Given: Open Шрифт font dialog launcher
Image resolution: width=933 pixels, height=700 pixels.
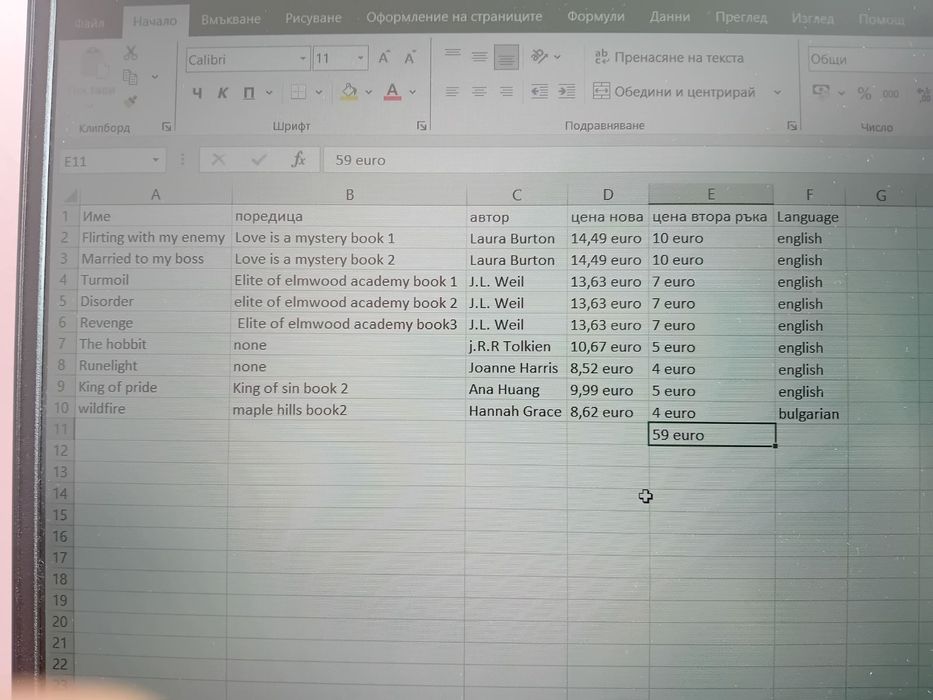Looking at the screenshot, I should click(x=422, y=126).
